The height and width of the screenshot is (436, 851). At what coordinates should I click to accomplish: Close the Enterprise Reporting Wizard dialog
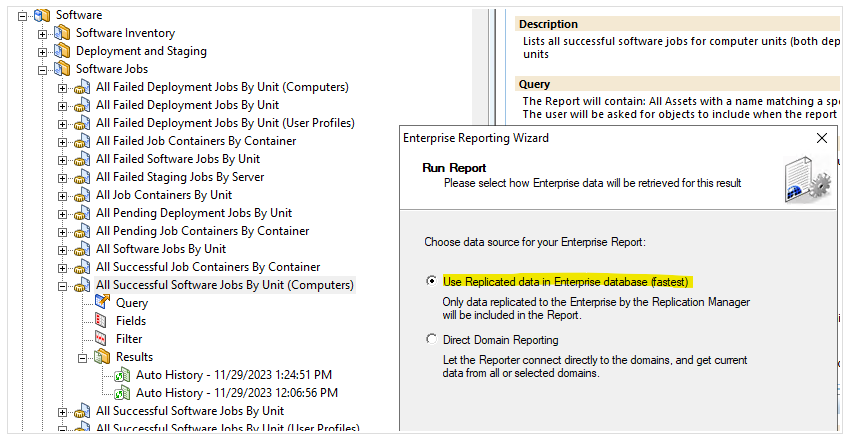click(x=821, y=138)
